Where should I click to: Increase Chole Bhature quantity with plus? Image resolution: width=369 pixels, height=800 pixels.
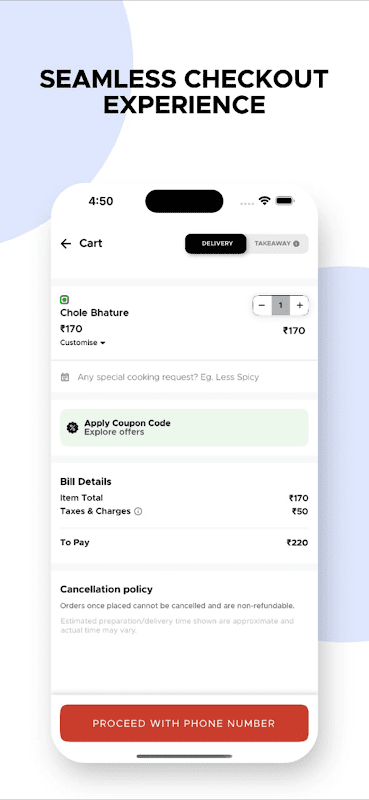[300, 306]
